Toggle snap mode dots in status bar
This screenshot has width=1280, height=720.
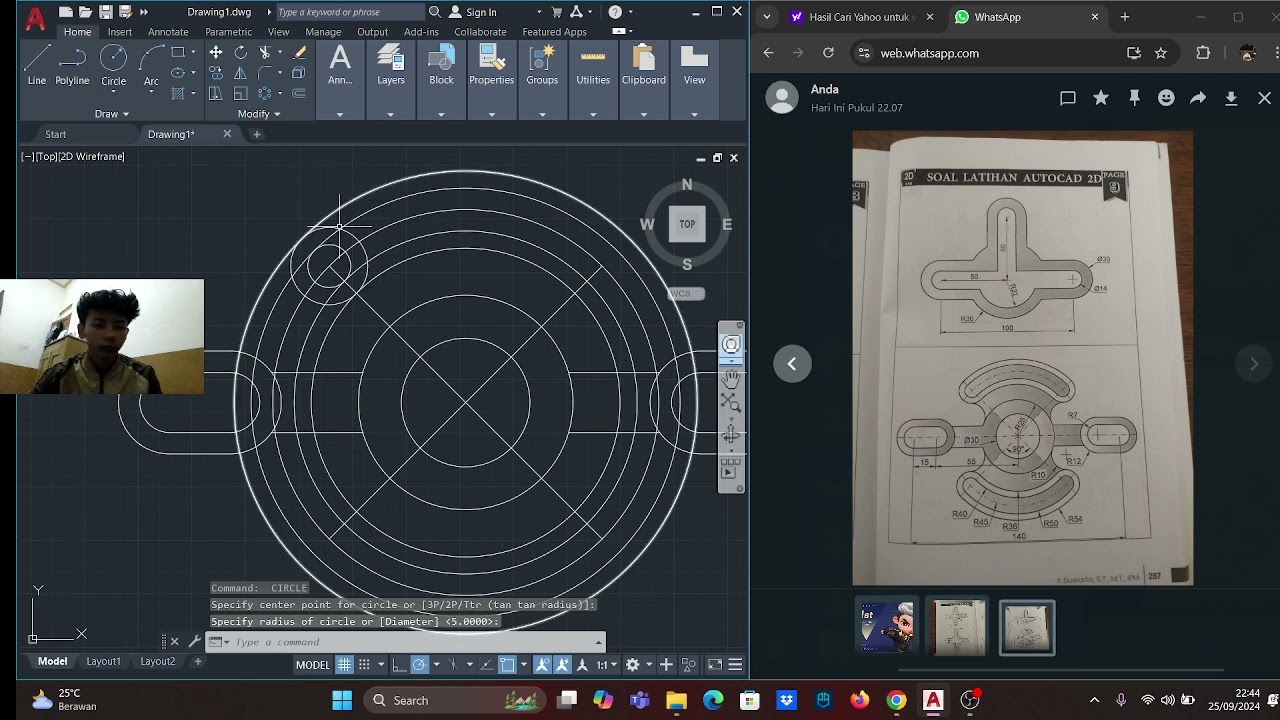(364, 665)
